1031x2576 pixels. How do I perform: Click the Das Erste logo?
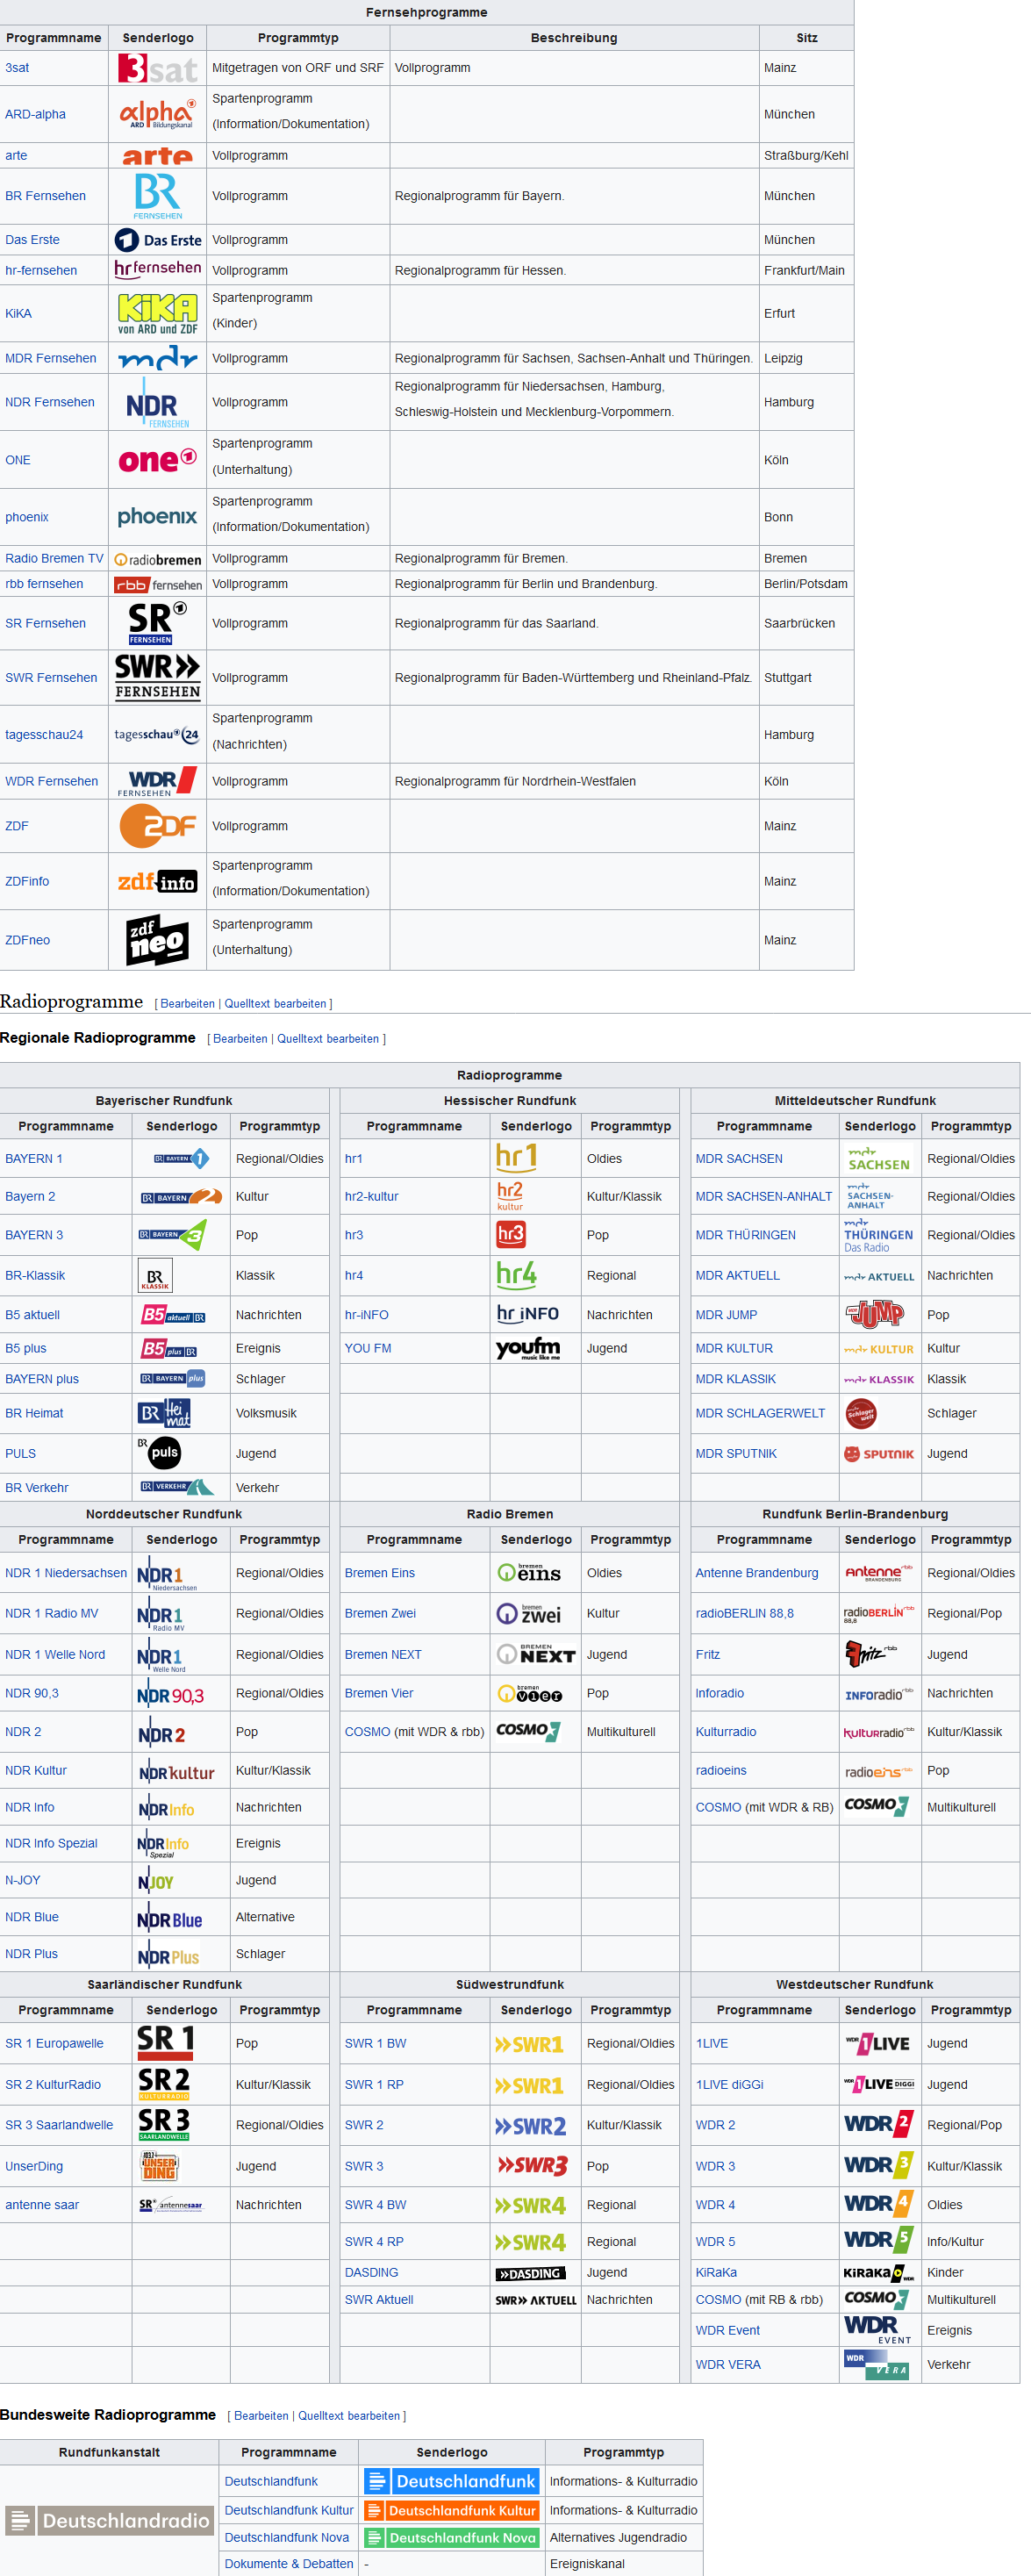coord(158,240)
